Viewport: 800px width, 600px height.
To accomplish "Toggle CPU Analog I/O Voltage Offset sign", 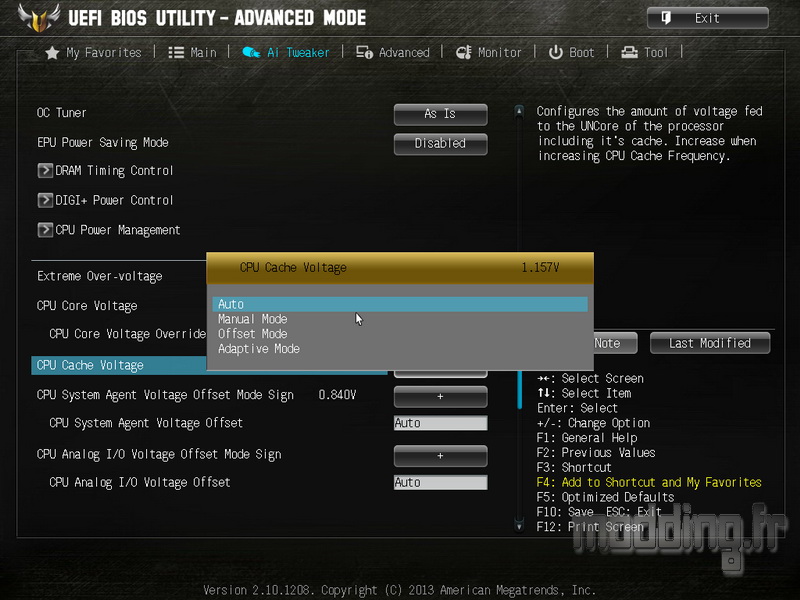I will [x=440, y=456].
